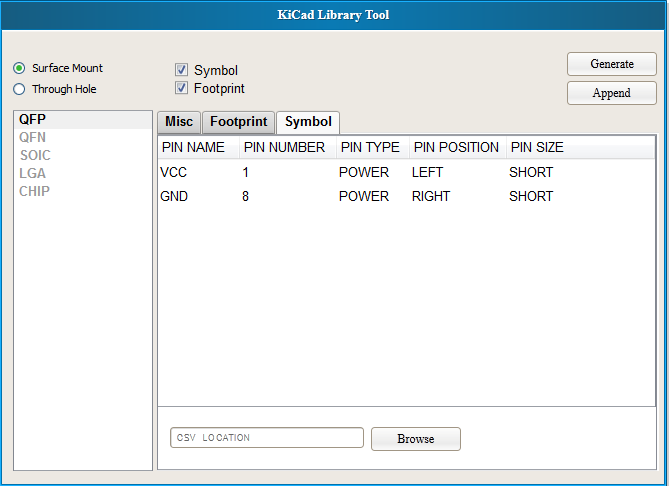This screenshot has height=486, width=669.
Task: Click pin number 8 cell
Action: [x=245, y=196]
